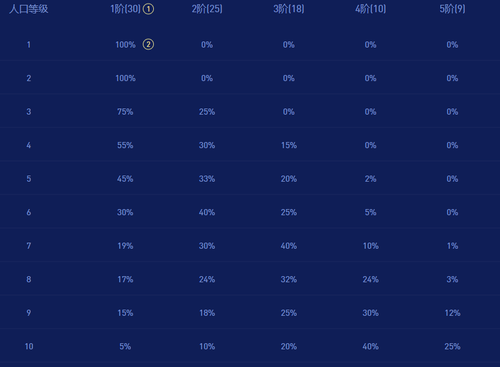Image resolution: width=500 pixels, height=367 pixels.
Task: Select the 19% value in level 7
Action: click(x=125, y=246)
